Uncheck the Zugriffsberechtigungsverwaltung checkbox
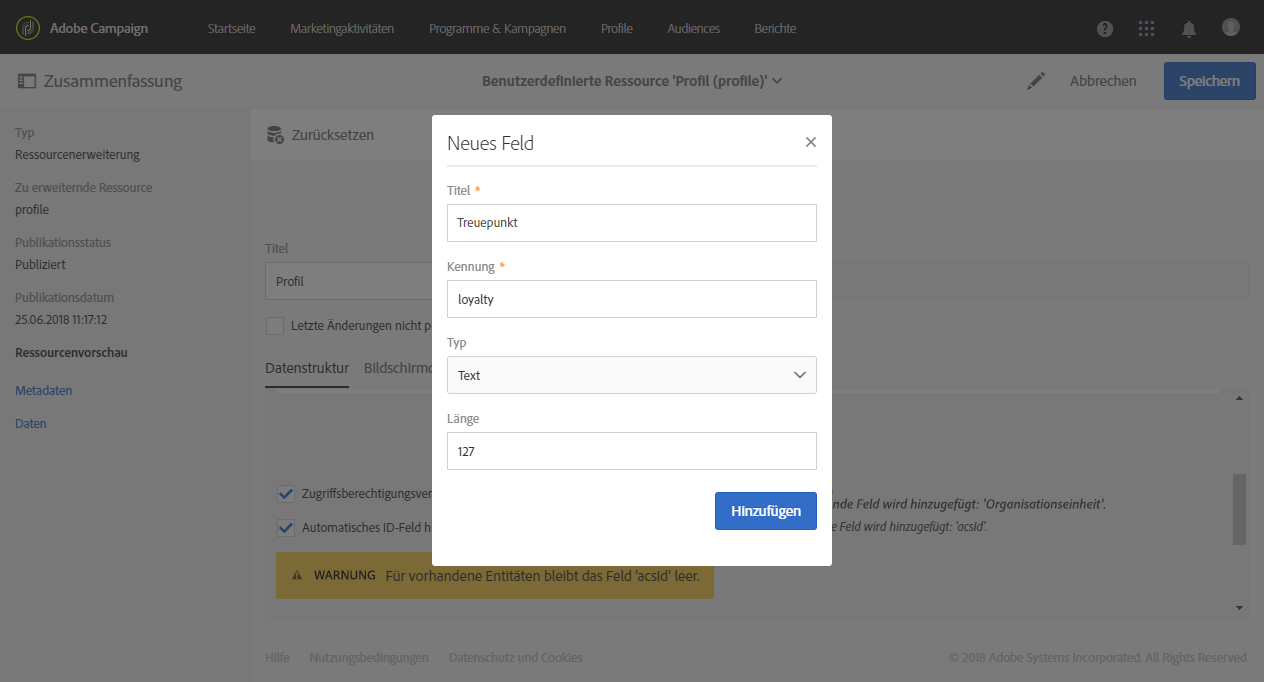The image size is (1264, 682). point(286,493)
